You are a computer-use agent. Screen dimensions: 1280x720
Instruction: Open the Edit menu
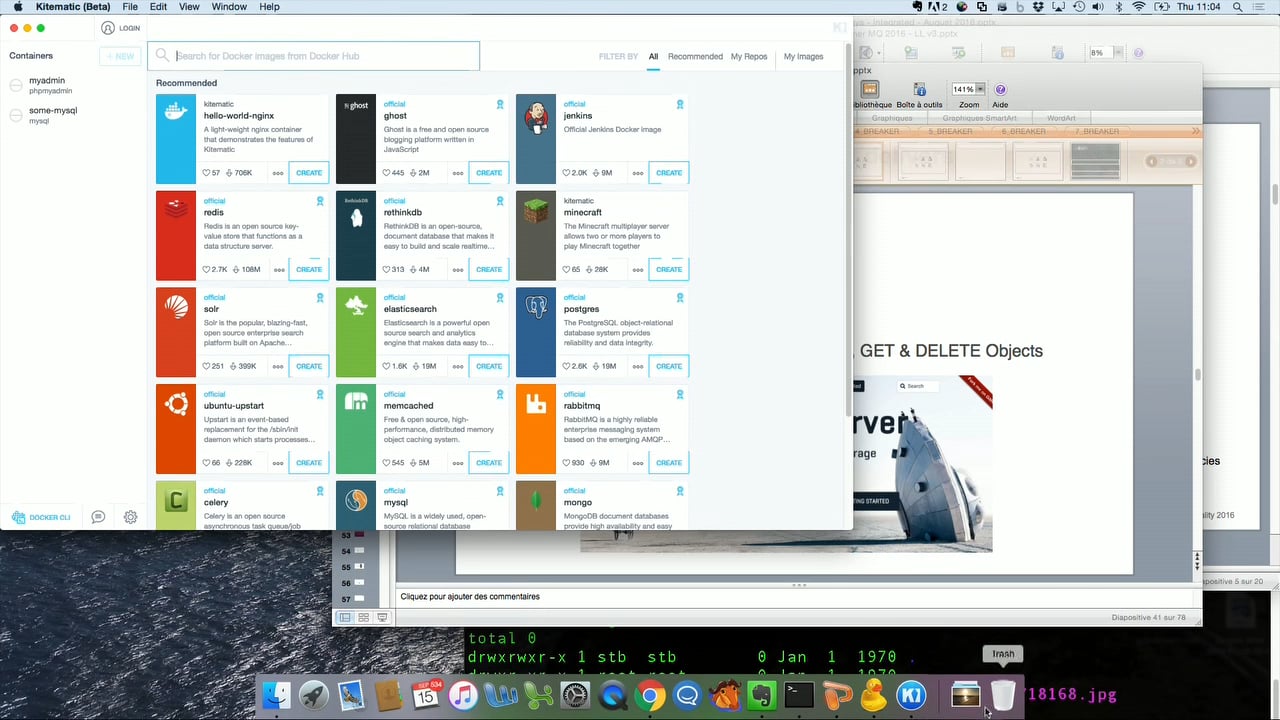(x=158, y=7)
